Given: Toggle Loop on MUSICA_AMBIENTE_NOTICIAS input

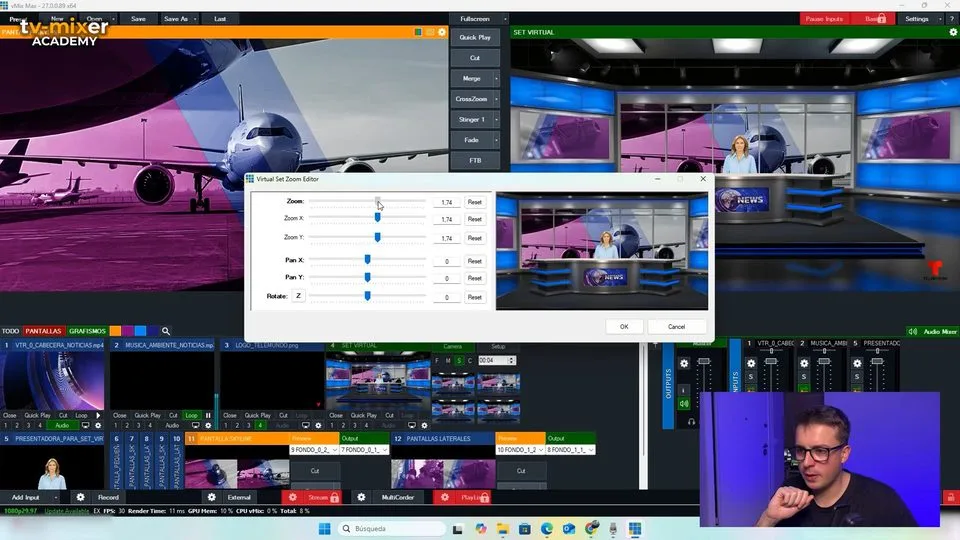Looking at the screenshot, I should pos(192,415).
